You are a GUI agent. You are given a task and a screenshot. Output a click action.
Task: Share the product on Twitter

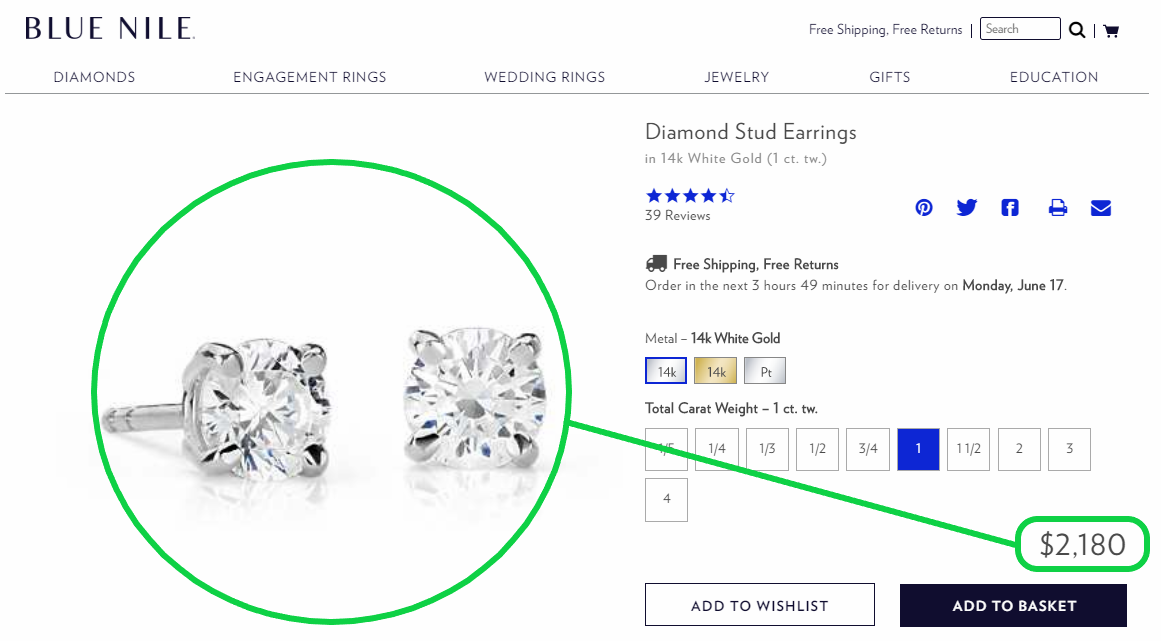[x=966, y=207]
